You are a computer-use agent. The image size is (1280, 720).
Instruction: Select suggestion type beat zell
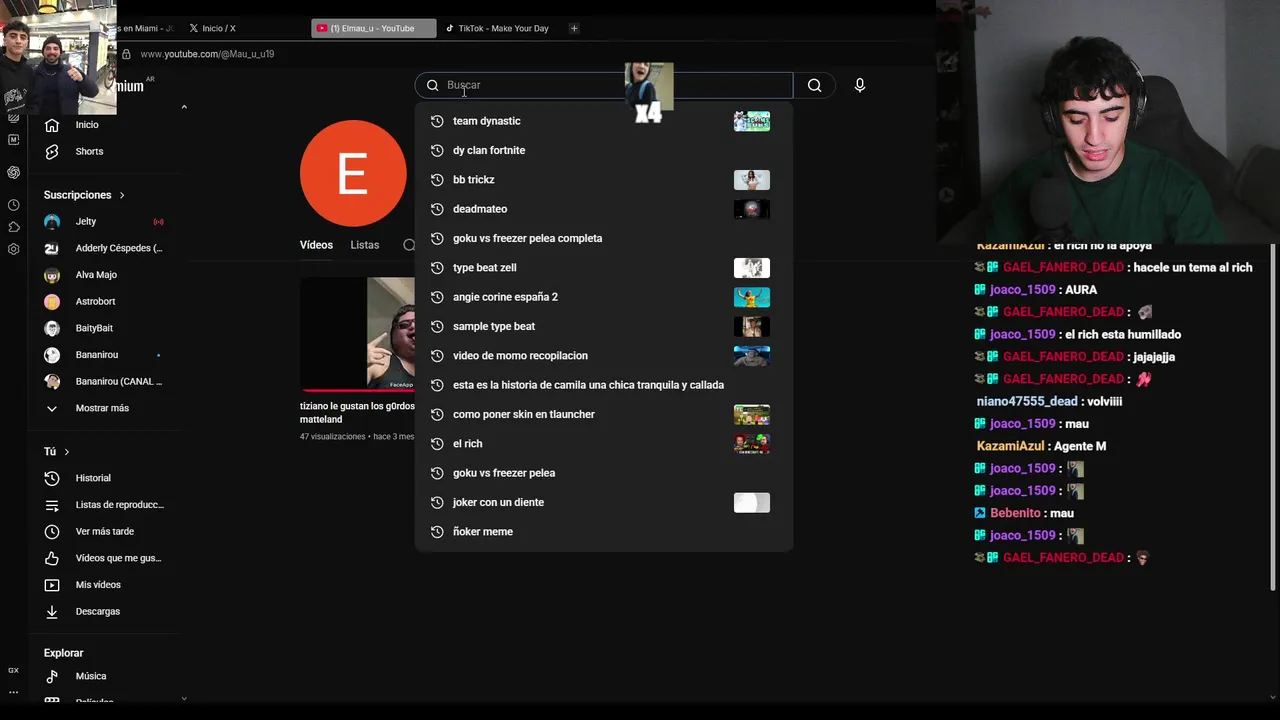pyautogui.click(x=604, y=268)
